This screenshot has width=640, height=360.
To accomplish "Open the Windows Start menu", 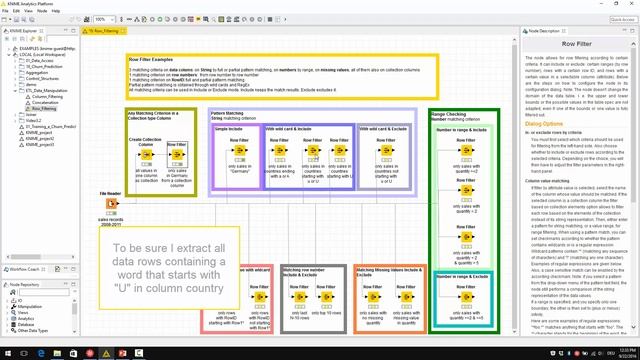I will pyautogui.click(x=8, y=353).
